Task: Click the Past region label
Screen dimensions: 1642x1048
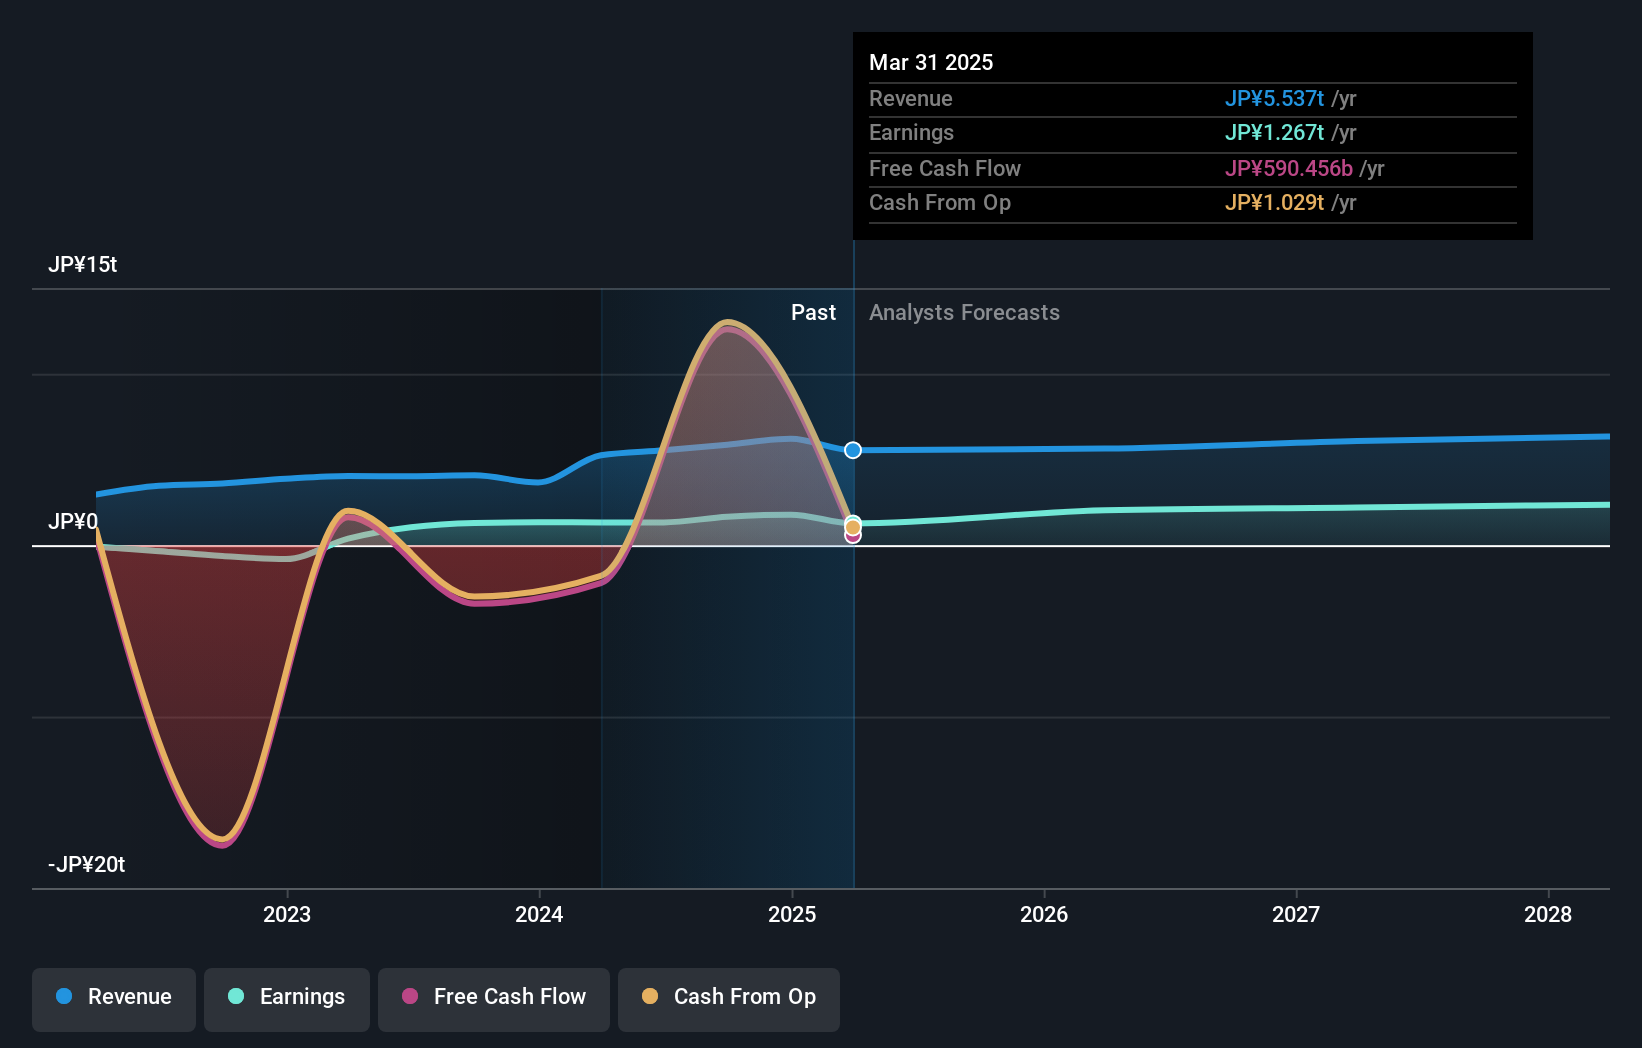Action: coord(813,313)
